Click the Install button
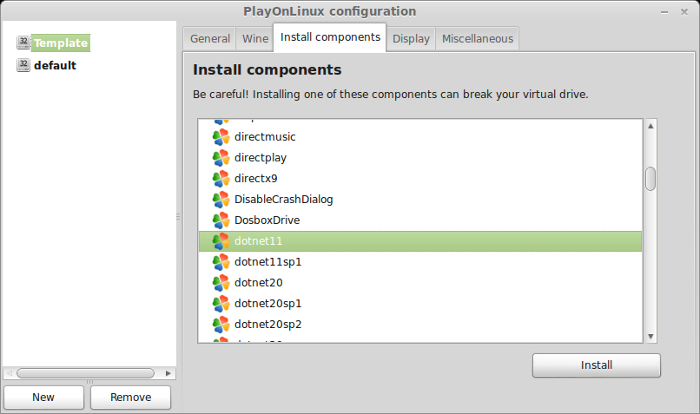This screenshot has height=414, width=700. [596, 365]
